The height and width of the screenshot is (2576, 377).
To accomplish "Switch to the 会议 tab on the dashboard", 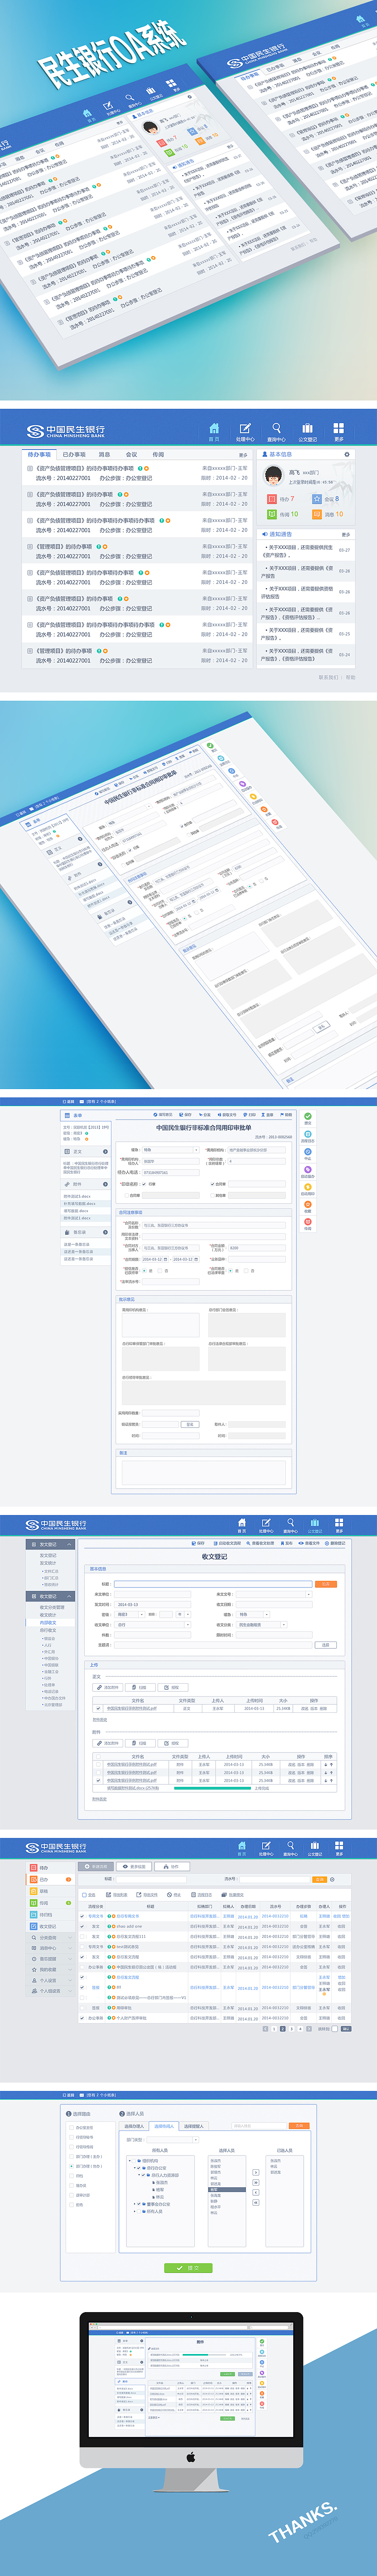I will point(131,454).
